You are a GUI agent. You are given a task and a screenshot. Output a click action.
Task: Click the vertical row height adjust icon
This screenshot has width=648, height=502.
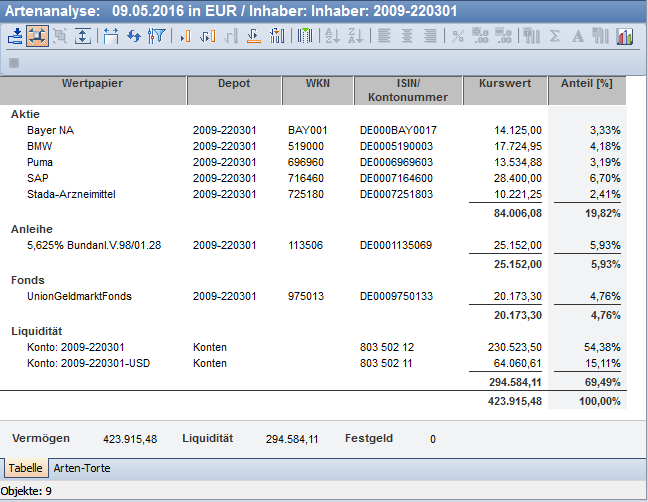click(x=83, y=36)
